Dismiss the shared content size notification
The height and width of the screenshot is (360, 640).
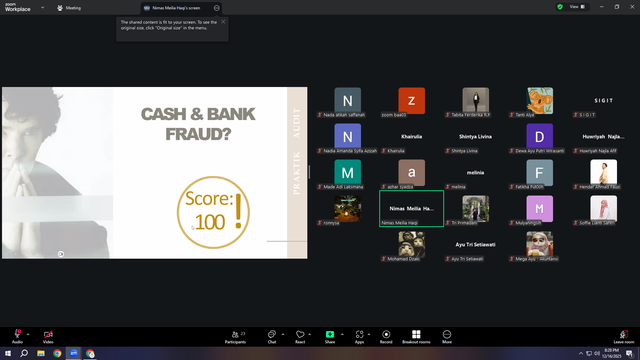pos(223,22)
